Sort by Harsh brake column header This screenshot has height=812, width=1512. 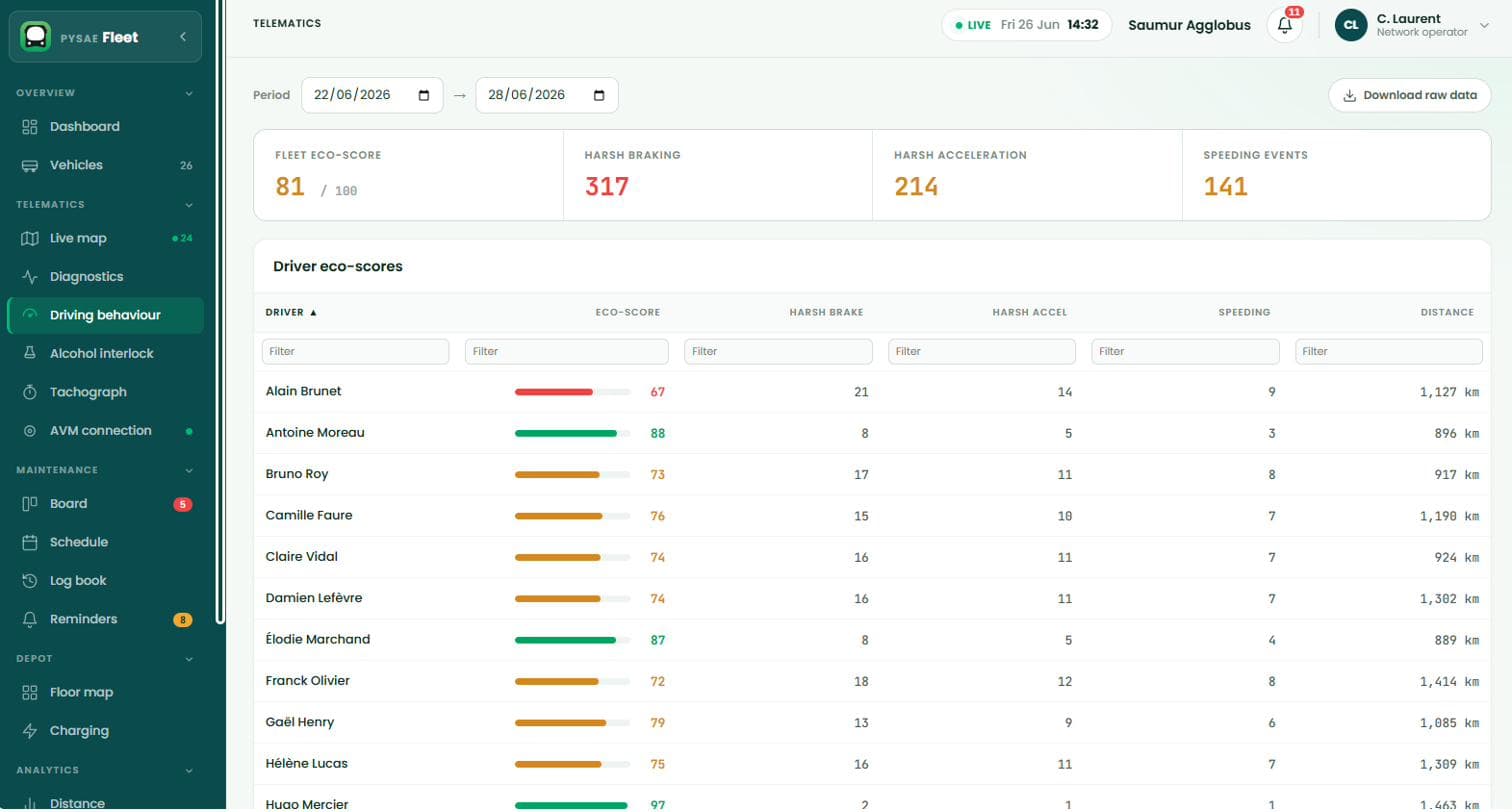(826, 312)
